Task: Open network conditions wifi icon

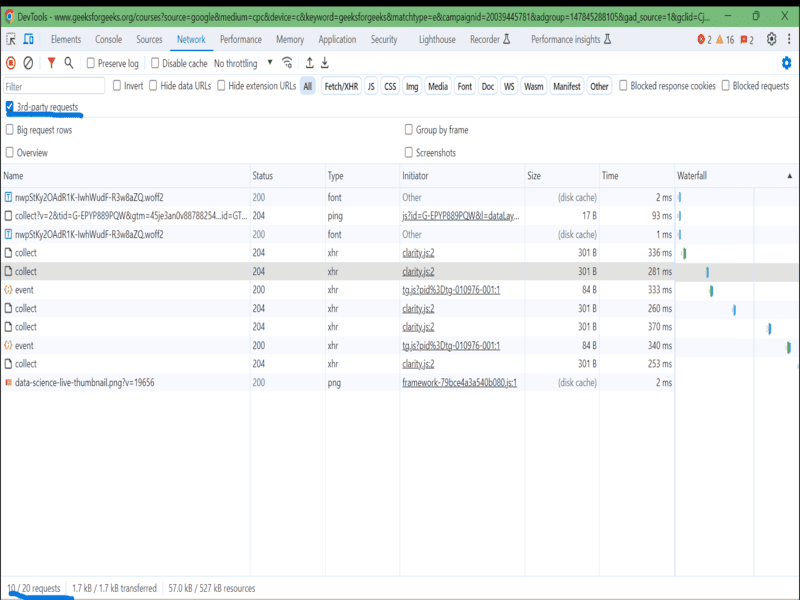Action: coord(288,63)
